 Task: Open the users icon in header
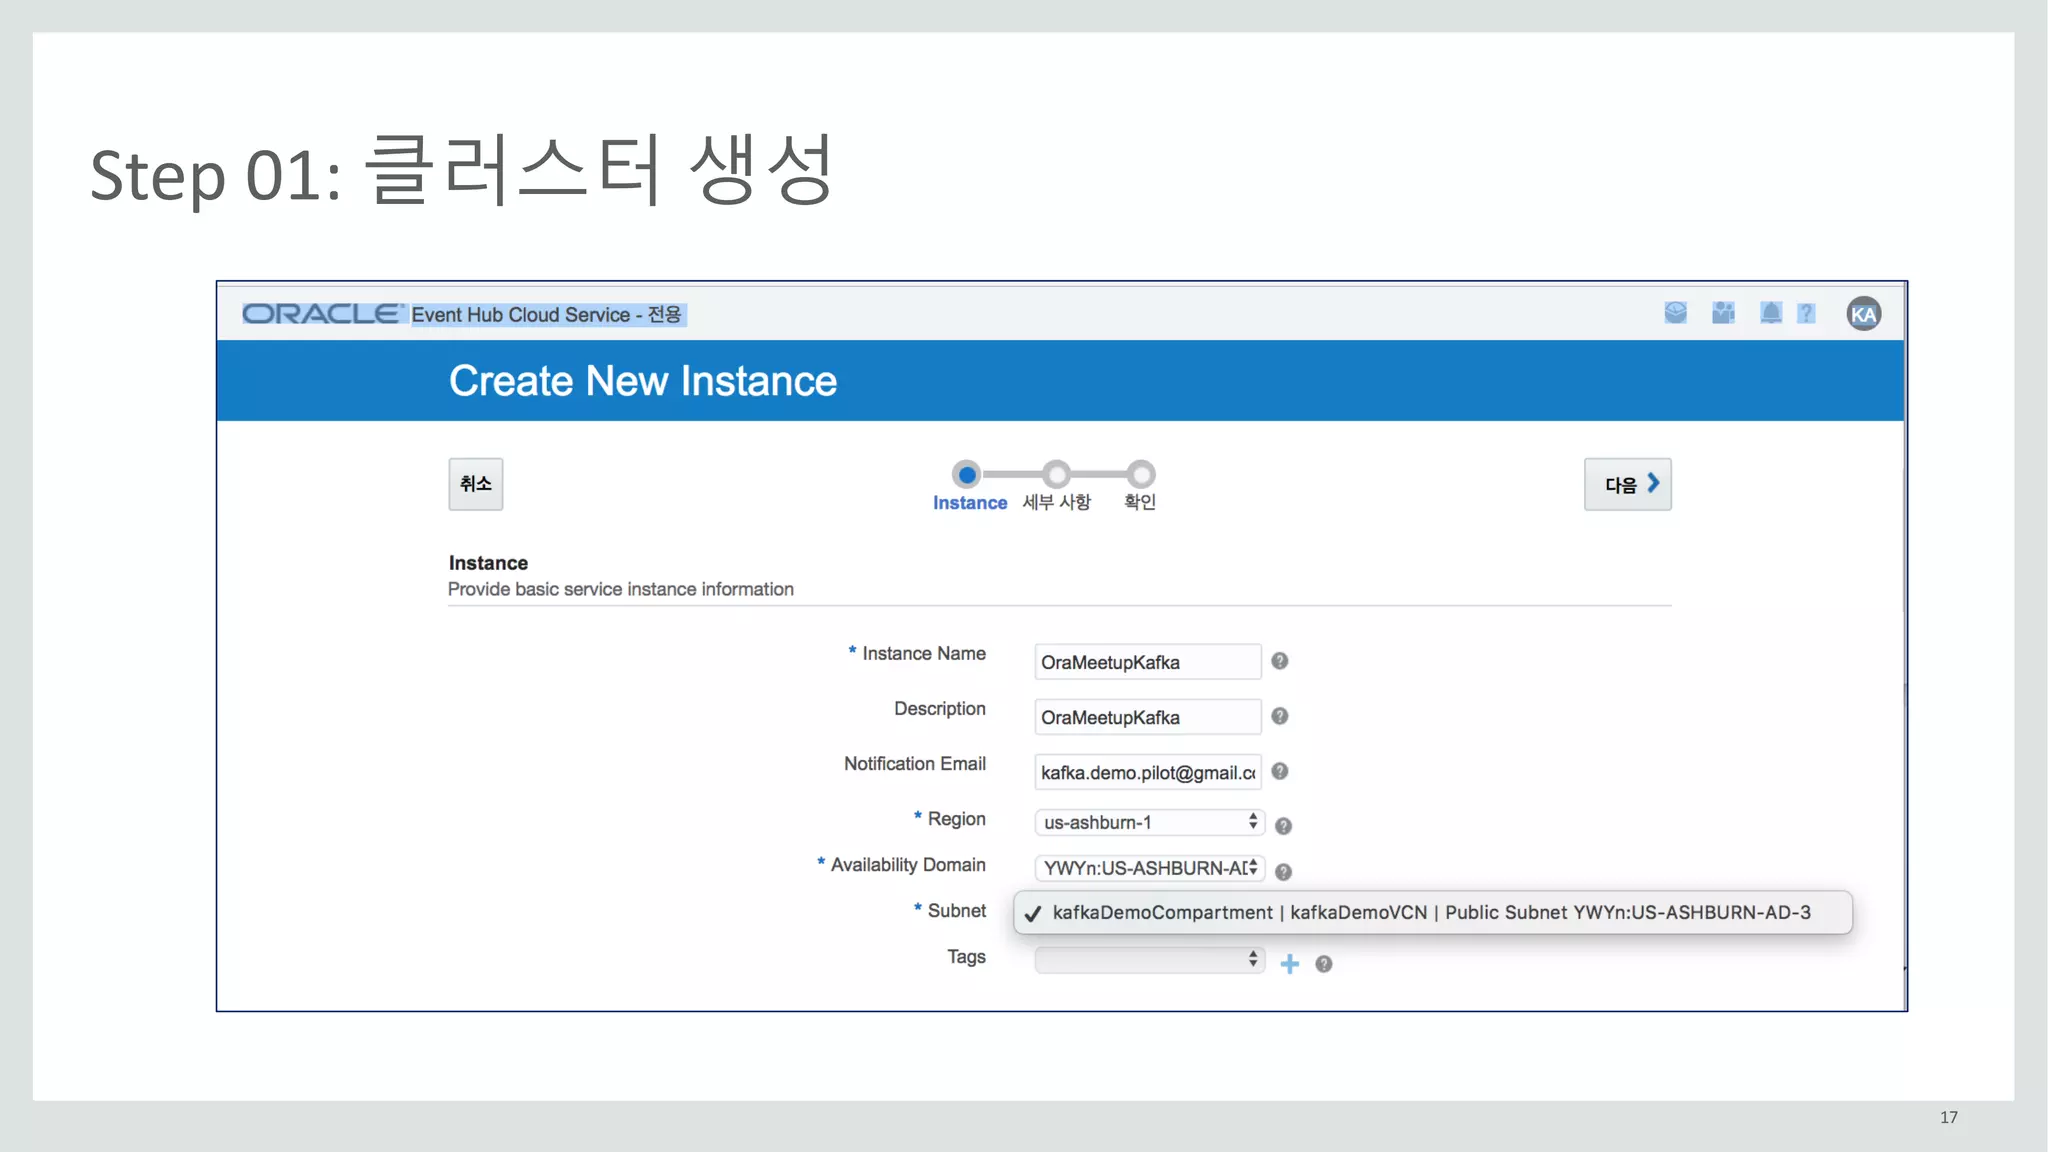1723,313
